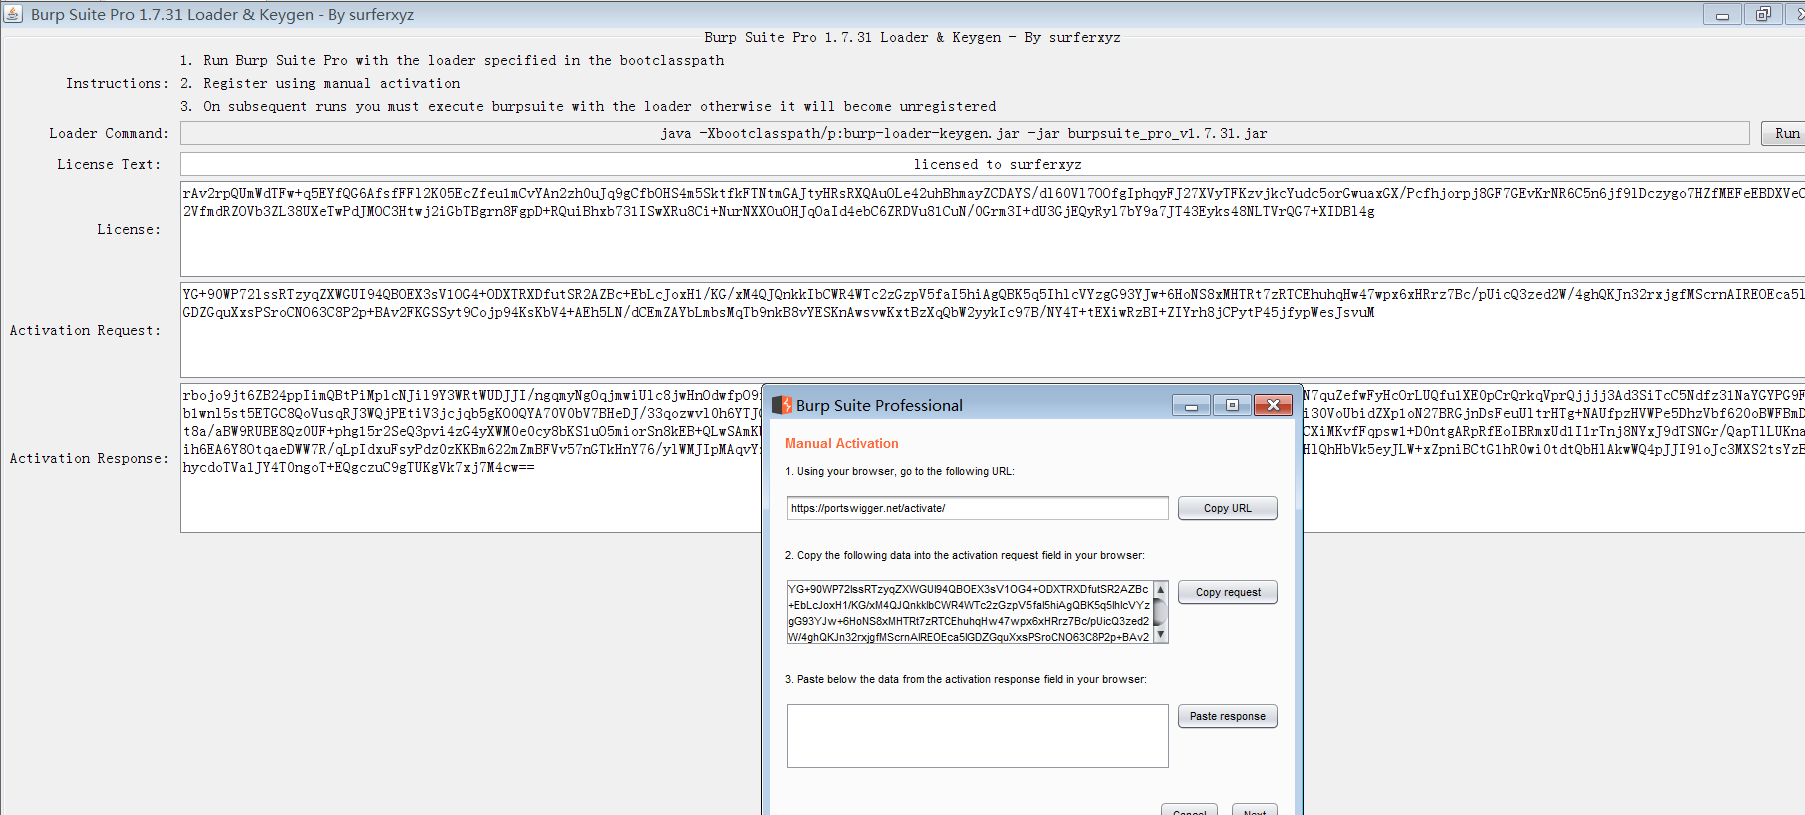Screen dimensions: 1805x815
Task: Click Cancel in Burp Suite Professional dialog
Action: (1189, 811)
